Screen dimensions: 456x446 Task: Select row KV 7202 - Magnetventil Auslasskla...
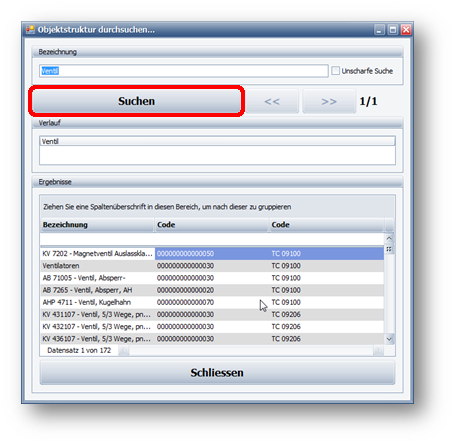coord(212,253)
